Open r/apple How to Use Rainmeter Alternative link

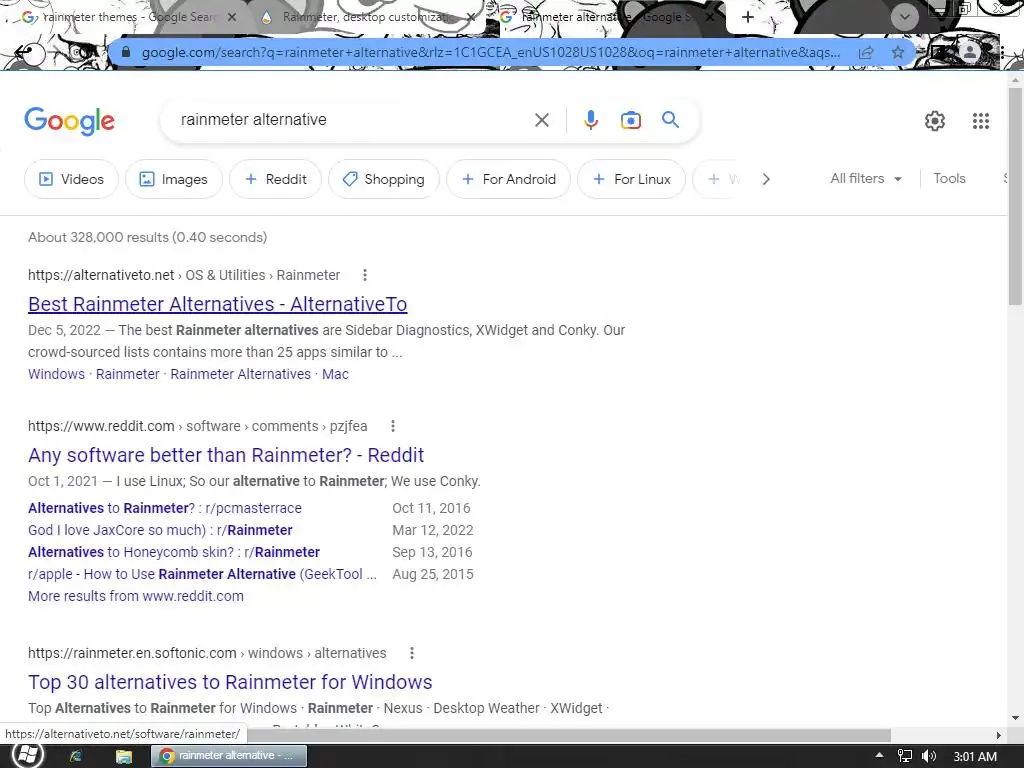[202, 574]
